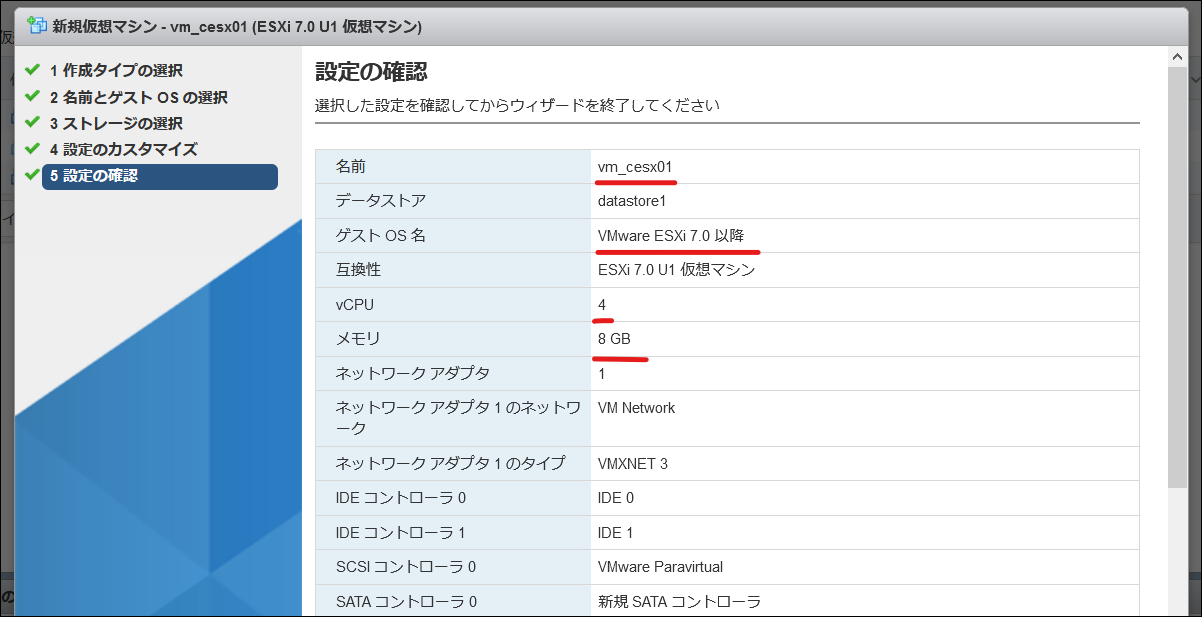The width and height of the screenshot is (1202, 617).
Task: Go to step 2 名前とゲスト OS の選択
Action: [x=139, y=97]
